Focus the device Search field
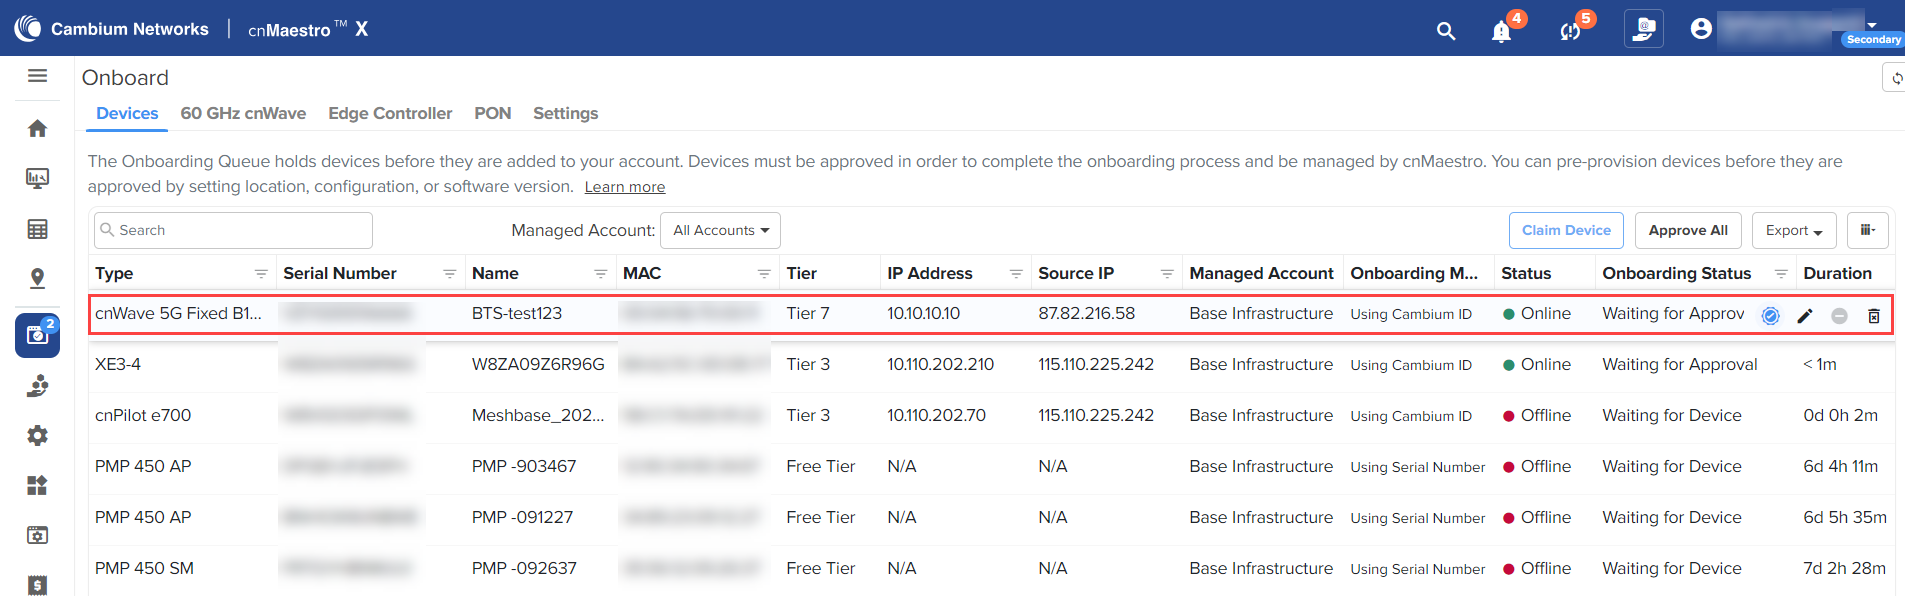The image size is (1905, 596). pos(233,230)
